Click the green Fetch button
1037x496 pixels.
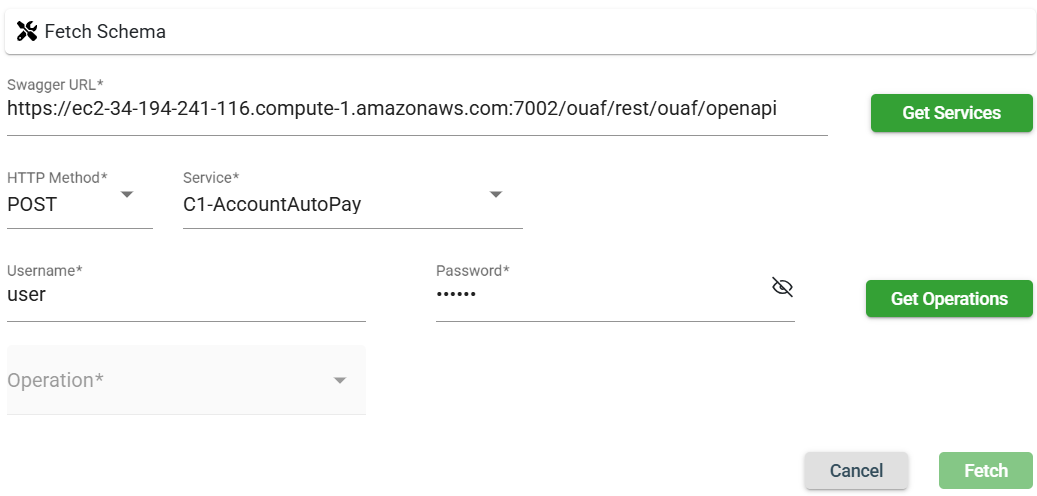pyautogui.click(x=985, y=470)
